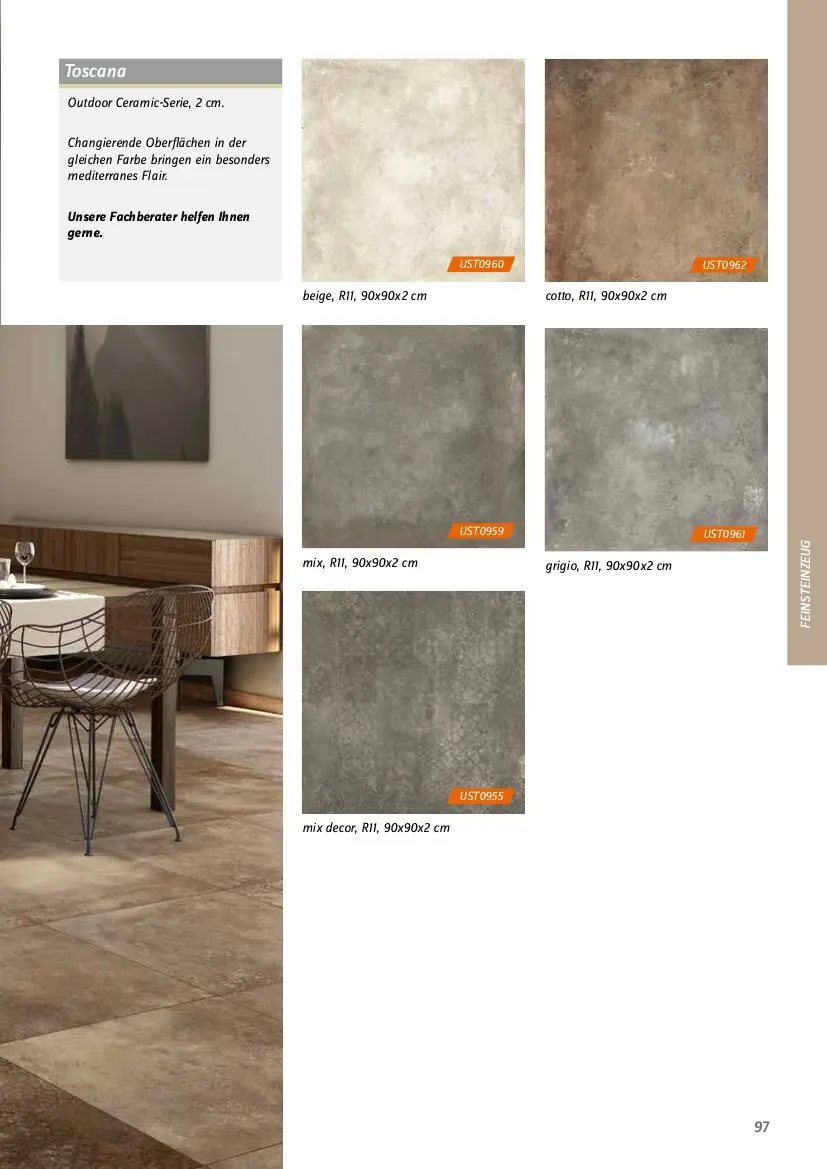Select the UST0959 product code label
The width and height of the screenshot is (827, 1169).
pyautogui.click(x=481, y=531)
